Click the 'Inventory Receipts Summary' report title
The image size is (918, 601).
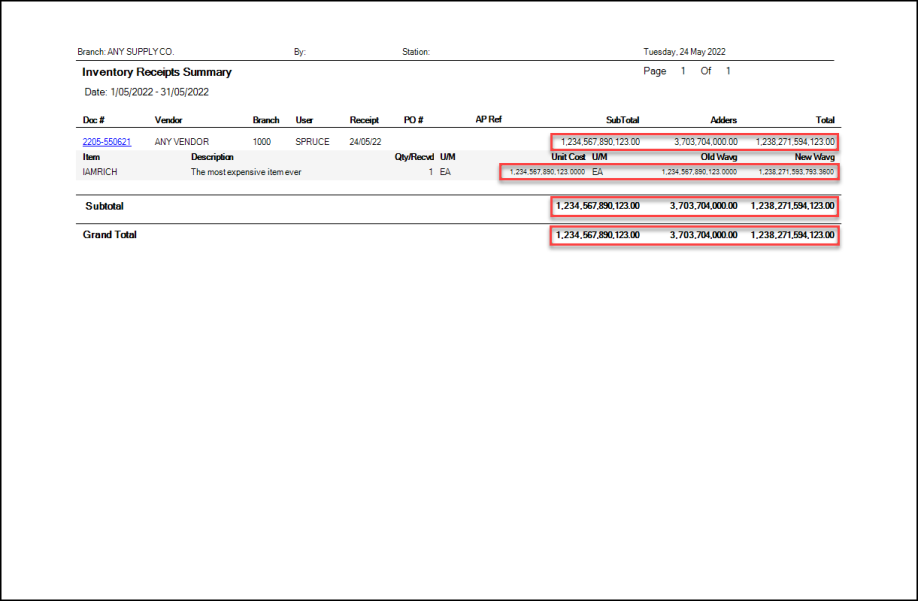click(x=157, y=72)
